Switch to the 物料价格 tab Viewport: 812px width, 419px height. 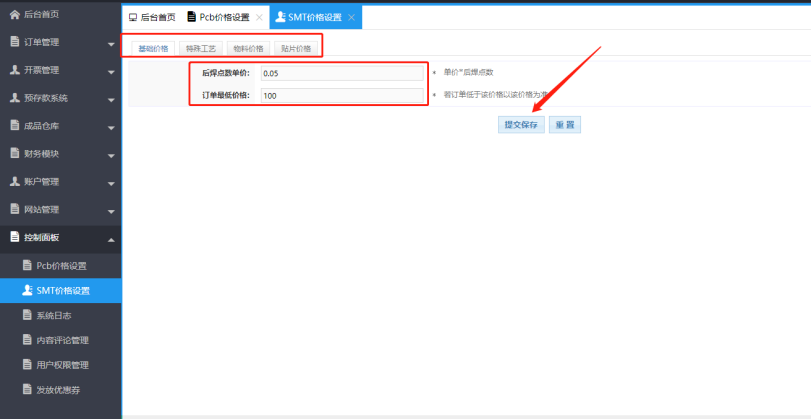coord(248,48)
